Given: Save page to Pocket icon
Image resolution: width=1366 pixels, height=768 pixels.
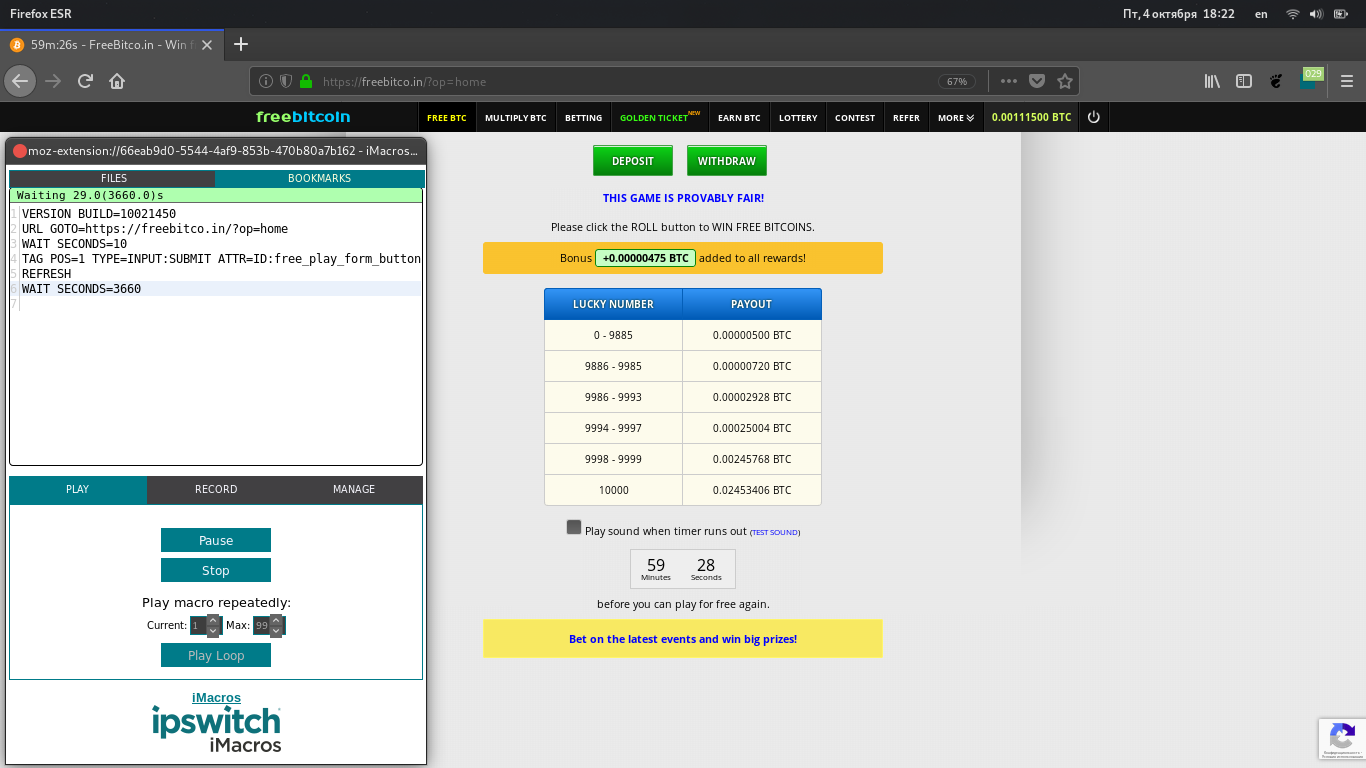Looking at the screenshot, I should click(x=1038, y=81).
